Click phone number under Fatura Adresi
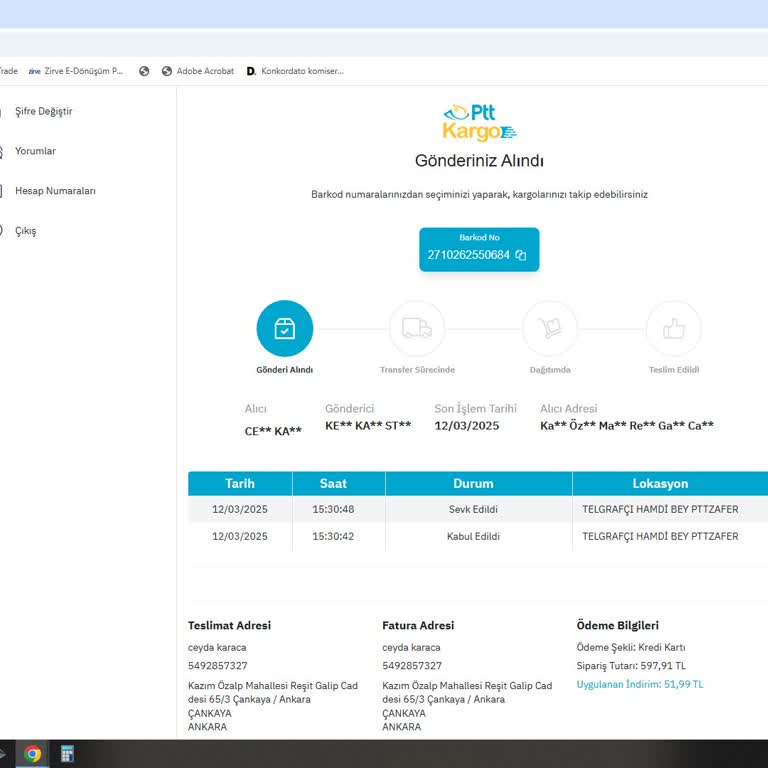 click(x=412, y=666)
